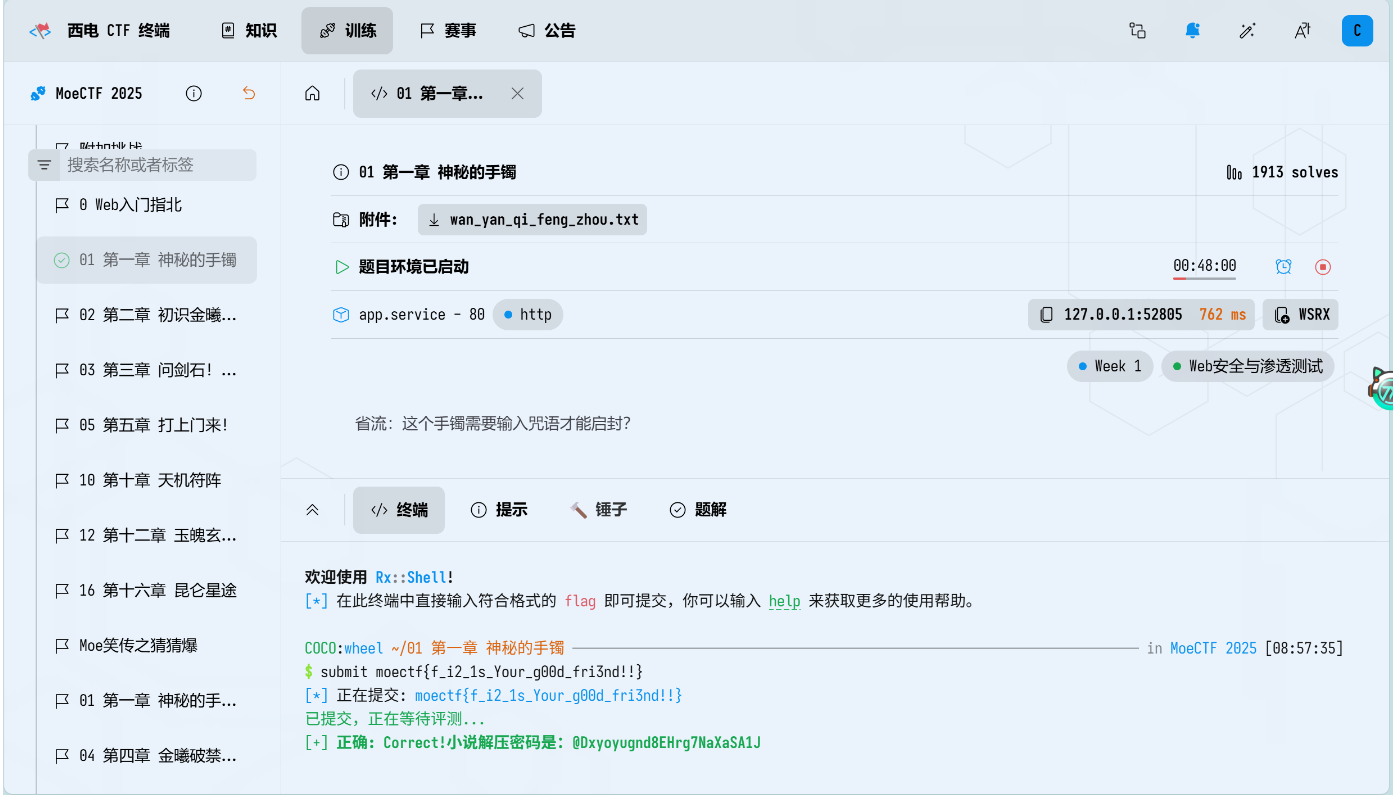Download the wan_yan_qi_feng_zhou.txt attachment
The height and width of the screenshot is (795, 1396).
click(532, 219)
